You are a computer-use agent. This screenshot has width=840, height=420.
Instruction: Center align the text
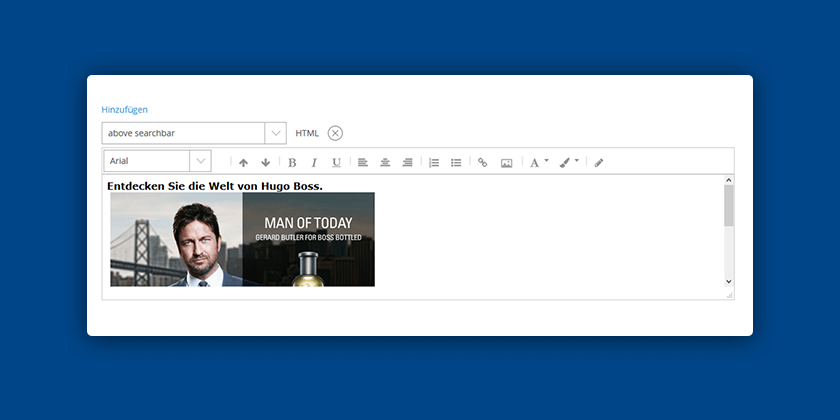[385, 162]
